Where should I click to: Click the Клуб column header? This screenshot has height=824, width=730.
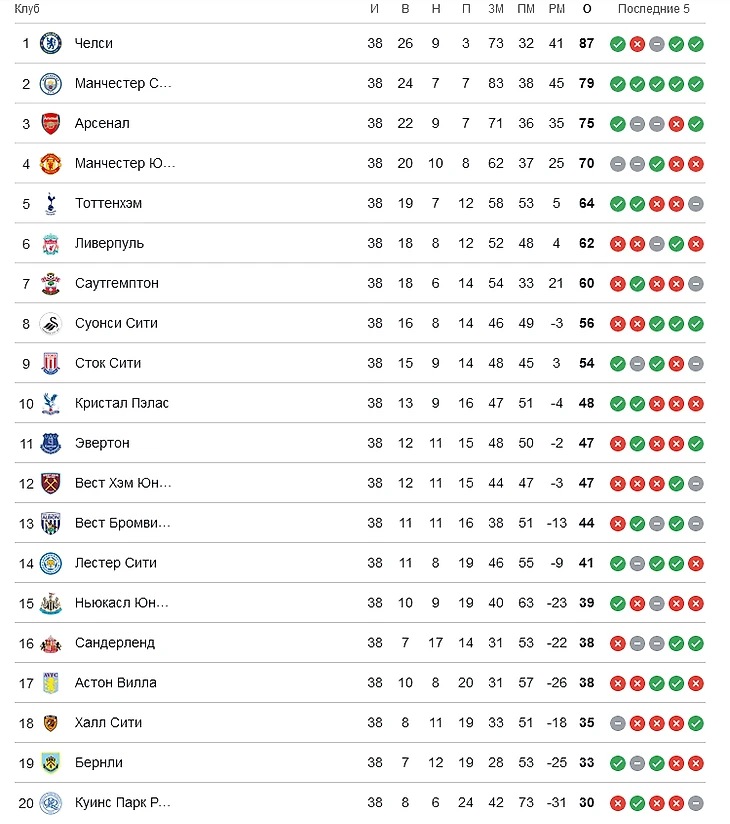[27, 9]
